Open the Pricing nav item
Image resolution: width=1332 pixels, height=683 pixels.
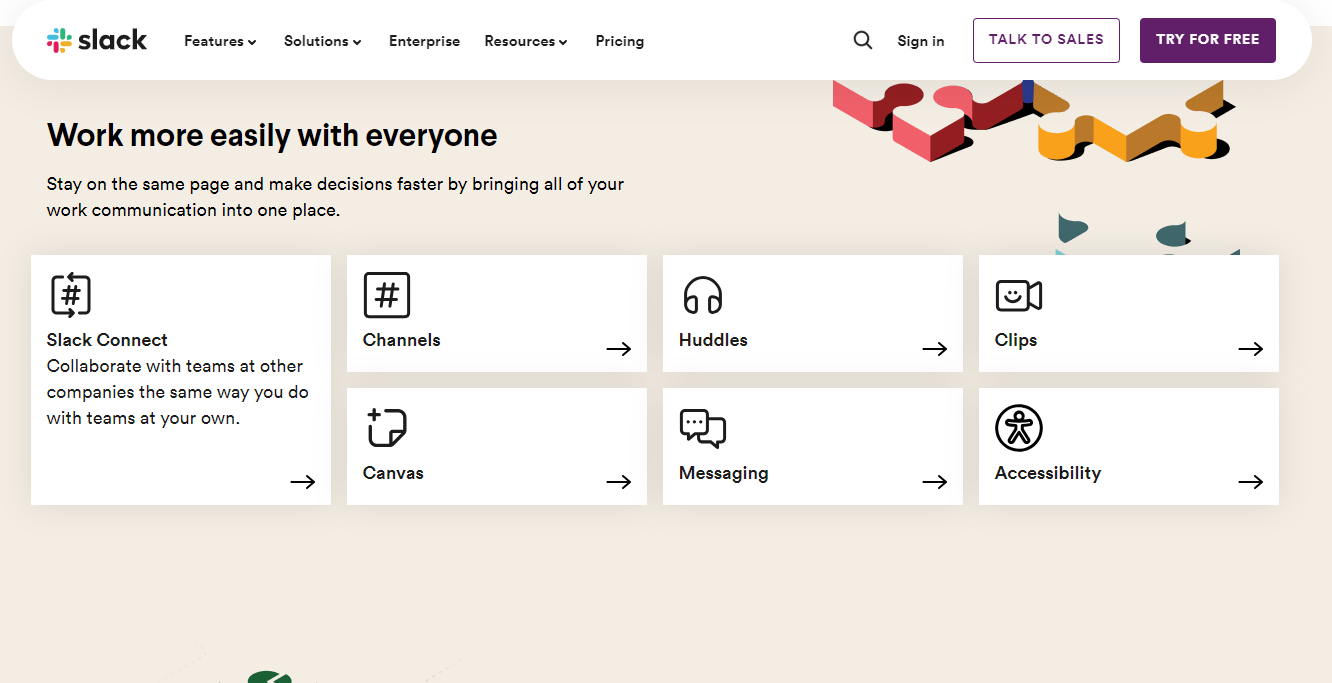(x=620, y=41)
